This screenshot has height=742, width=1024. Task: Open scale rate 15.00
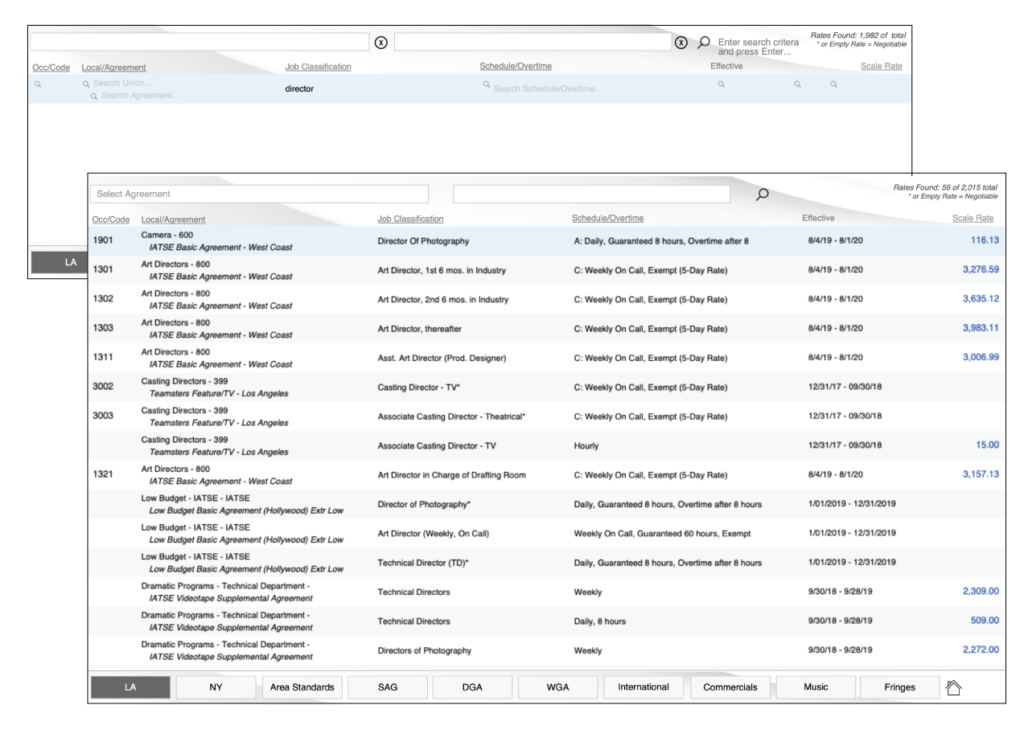tap(987, 445)
